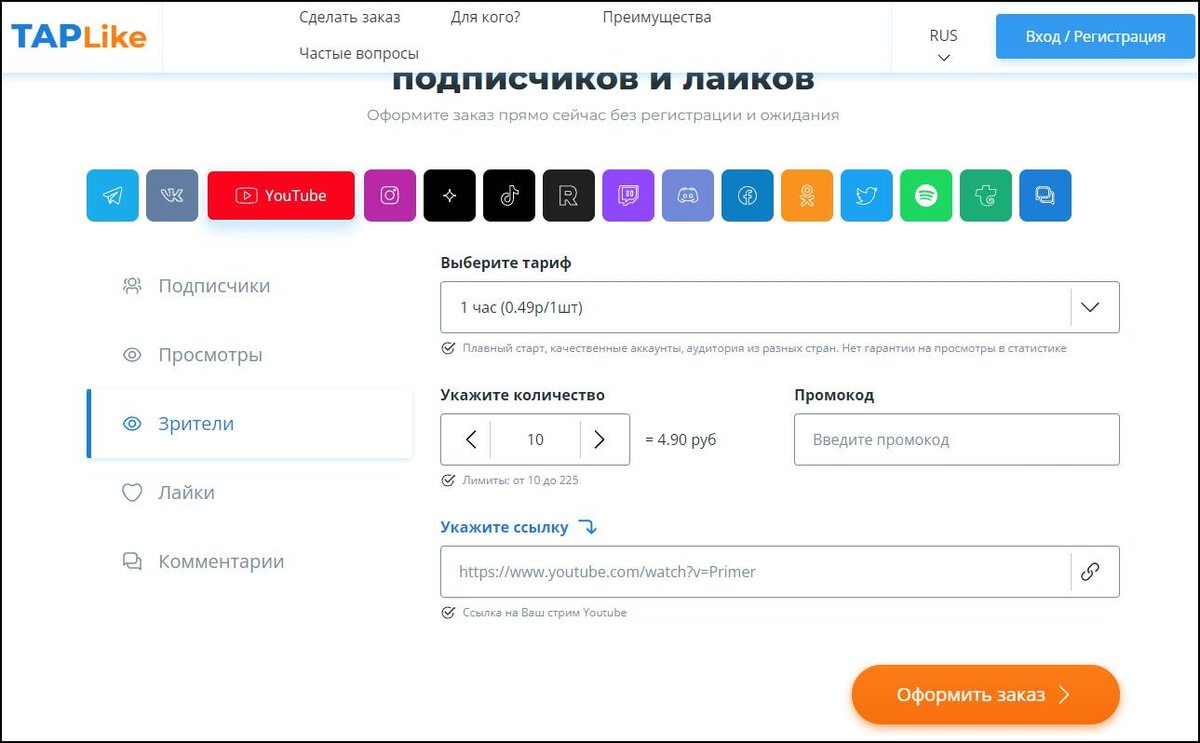Select the TikTok platform icon
This screenshot has width=1200, height=743.
pyautogui.click(x=509, y=195)
